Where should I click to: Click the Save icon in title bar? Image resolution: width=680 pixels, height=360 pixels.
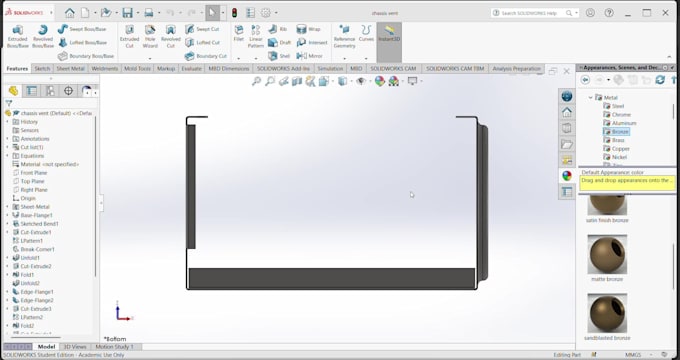coord(128,13)
